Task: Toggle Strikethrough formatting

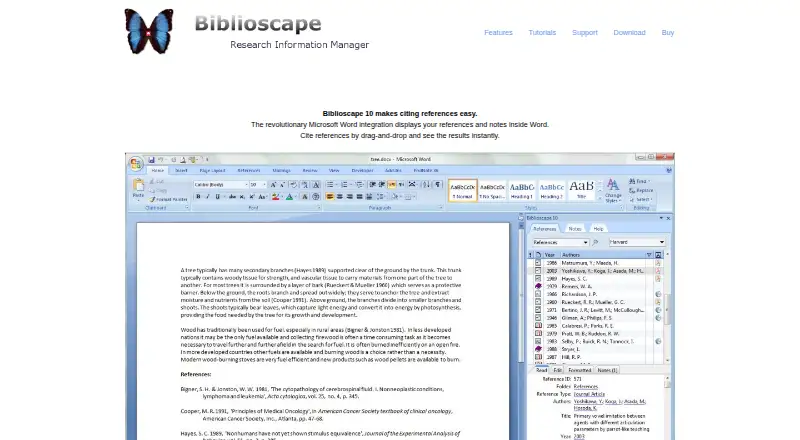Action: click(232, 197)
